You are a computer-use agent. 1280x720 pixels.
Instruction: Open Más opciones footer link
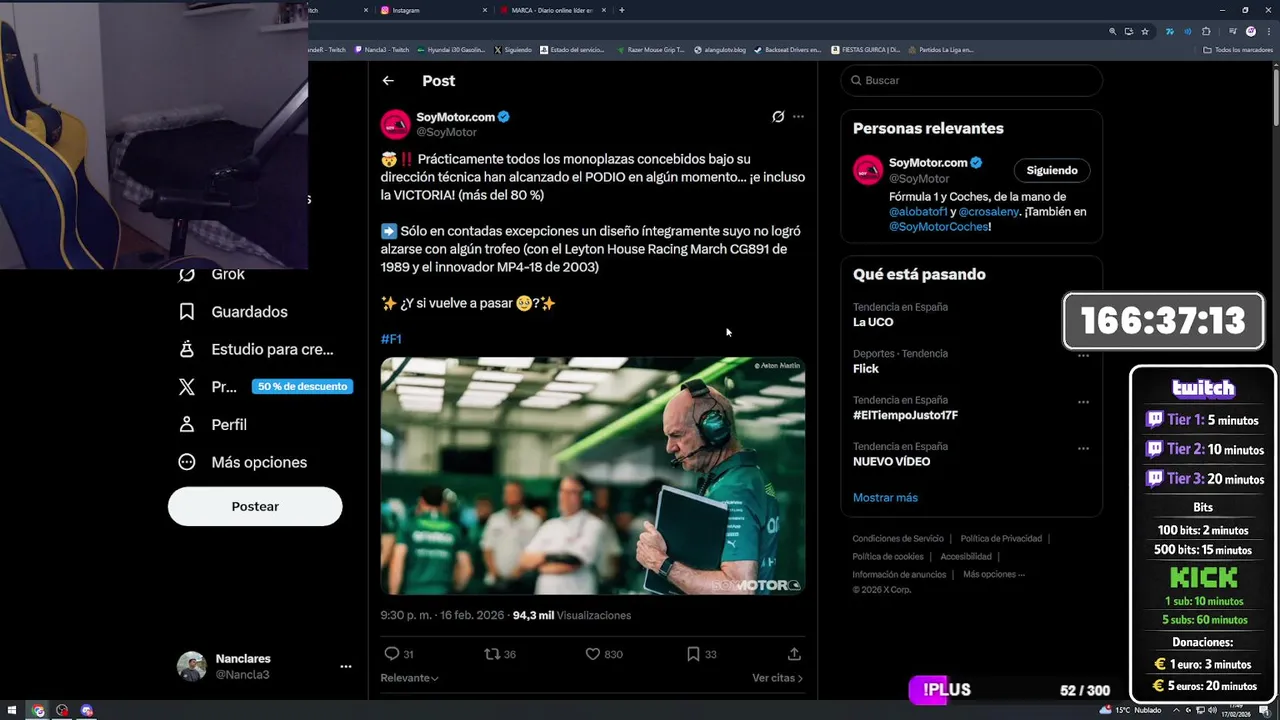coord(994,574)
